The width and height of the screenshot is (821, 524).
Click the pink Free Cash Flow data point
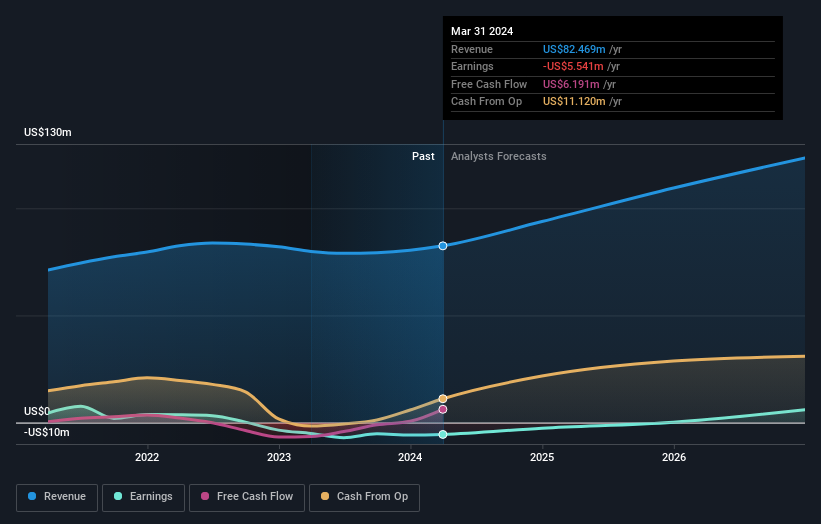(x=443, y=409)
